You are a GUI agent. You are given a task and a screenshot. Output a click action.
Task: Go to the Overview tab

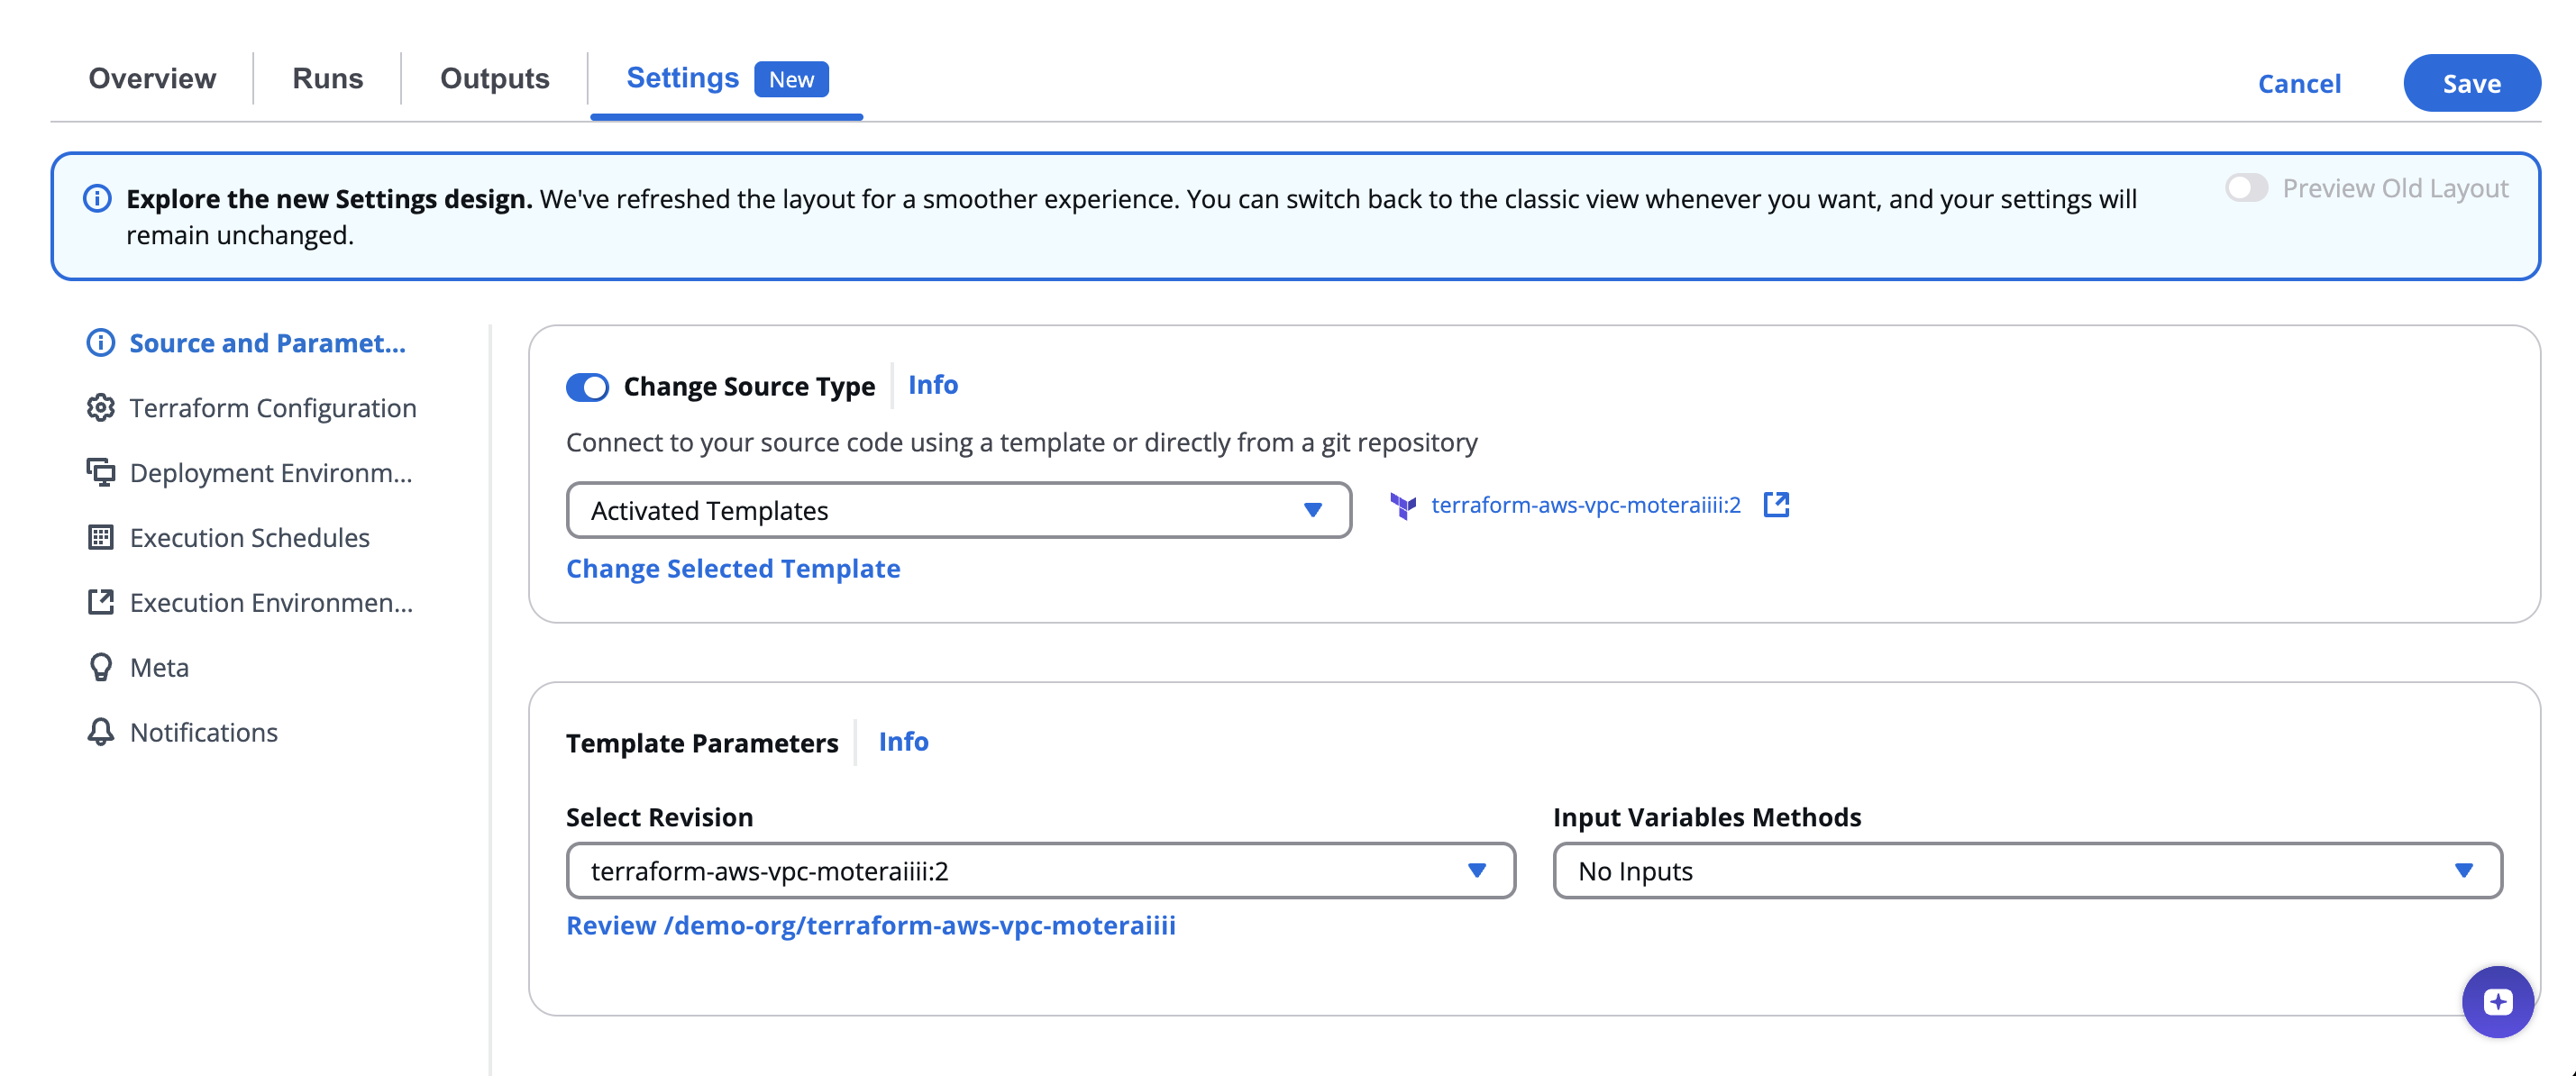pos(152,78)
